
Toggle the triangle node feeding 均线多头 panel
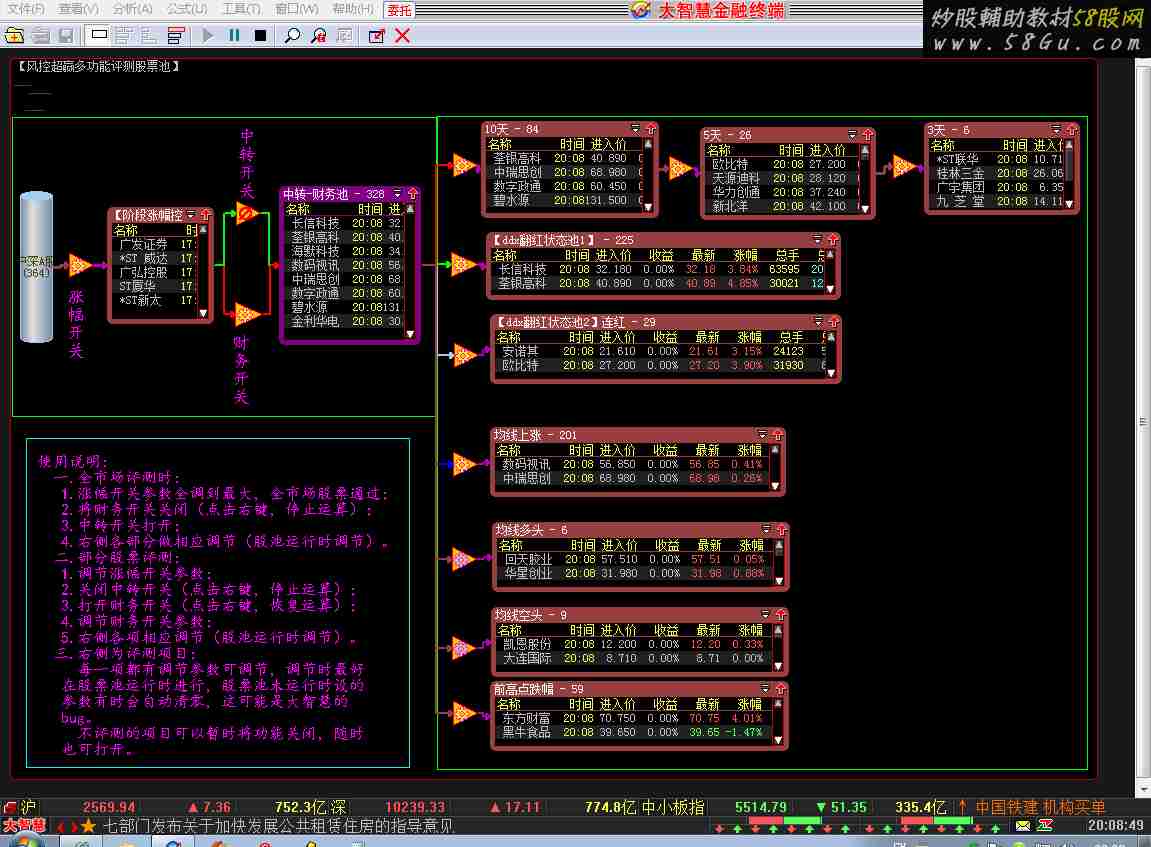[x=463, y=559]
